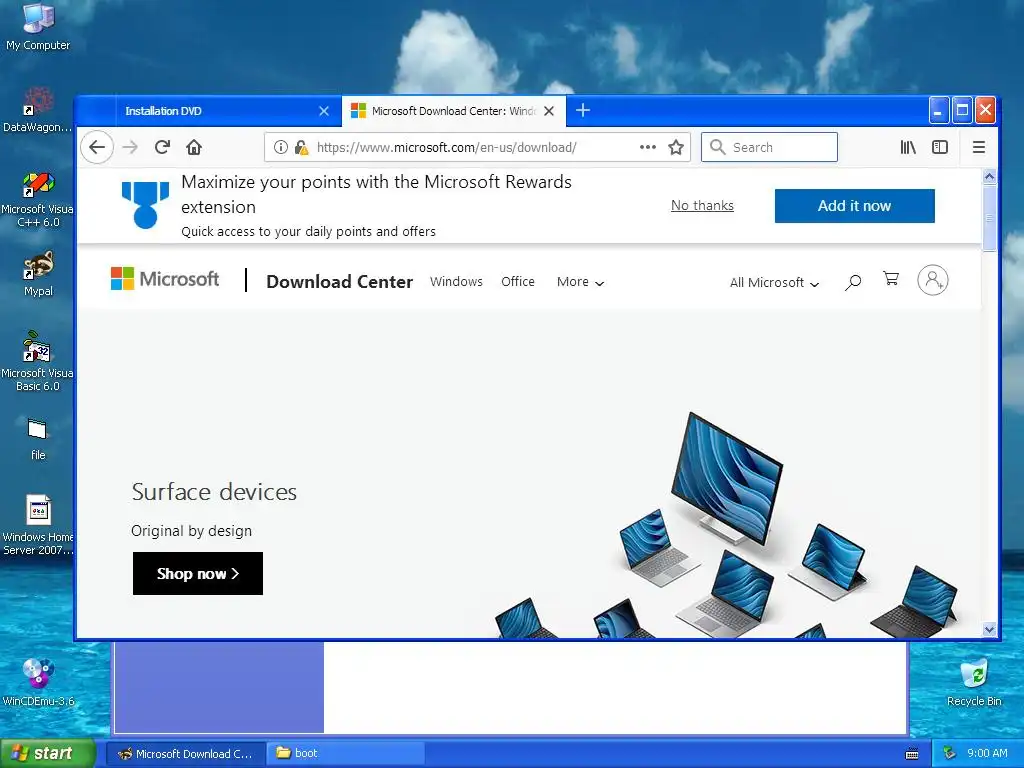Open the browser hamburger menu
The height and width of the screenshot is (768, 1024).
978,147
